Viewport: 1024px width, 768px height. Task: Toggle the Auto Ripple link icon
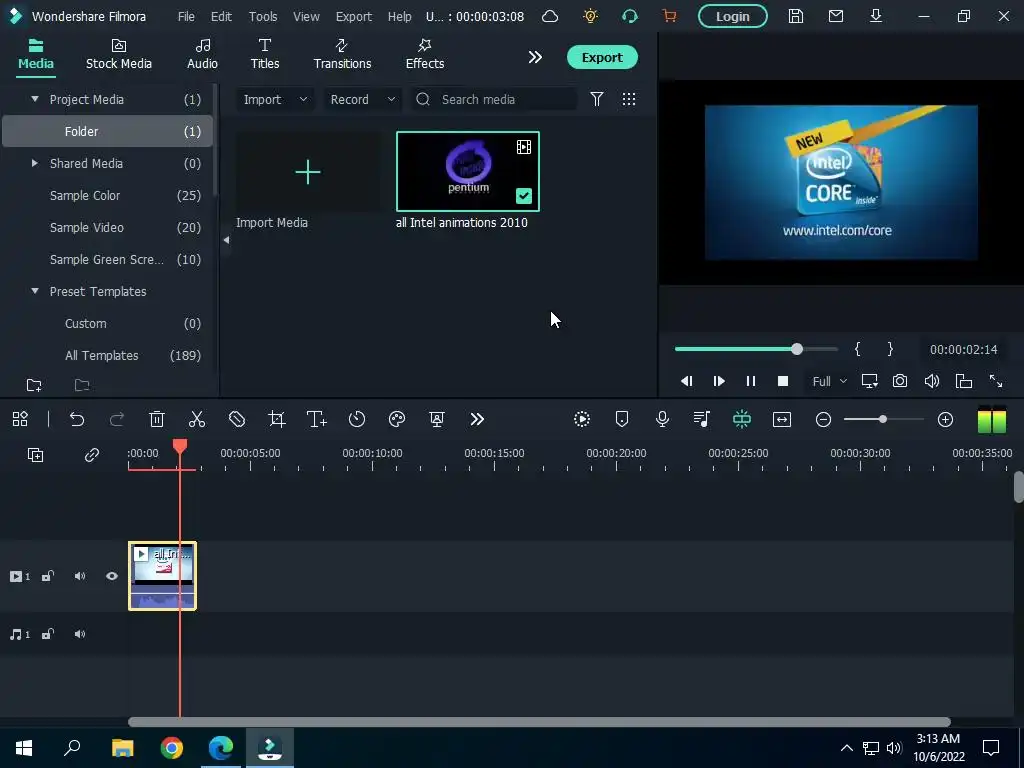click(91, 455)
